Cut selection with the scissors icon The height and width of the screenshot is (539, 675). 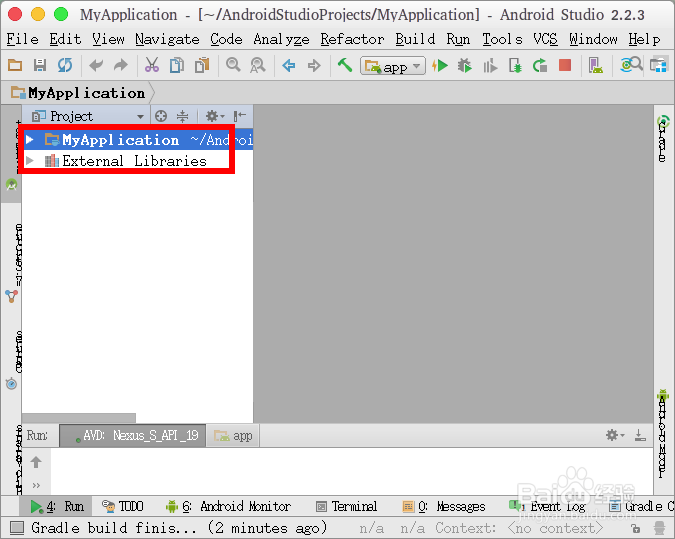tap(152, 65)
